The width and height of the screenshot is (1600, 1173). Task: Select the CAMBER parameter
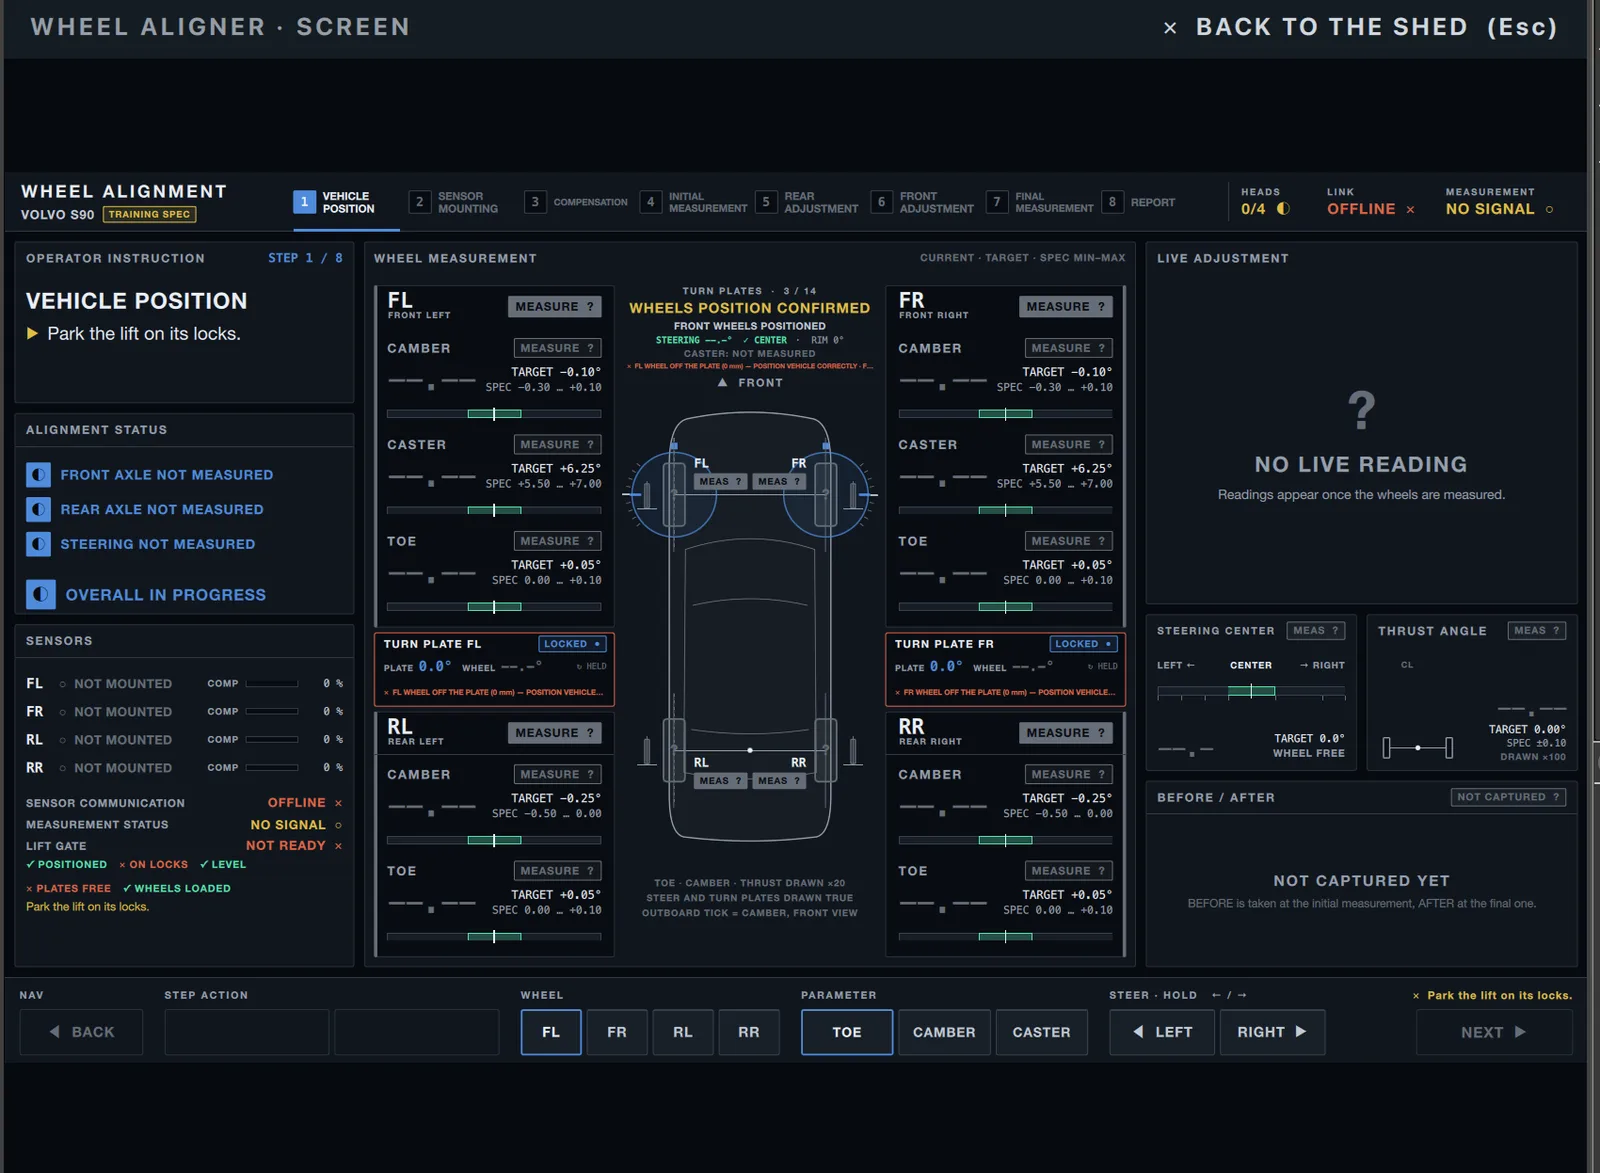point(944,1032)
